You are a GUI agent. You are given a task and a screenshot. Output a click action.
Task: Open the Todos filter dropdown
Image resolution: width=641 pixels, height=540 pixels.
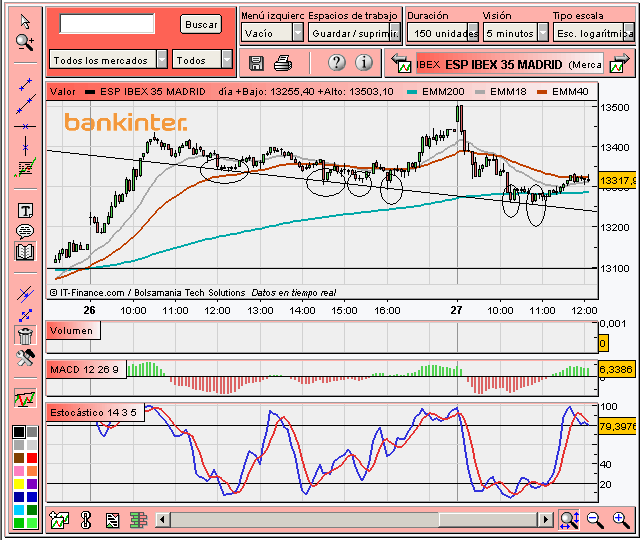click(202, 60)
